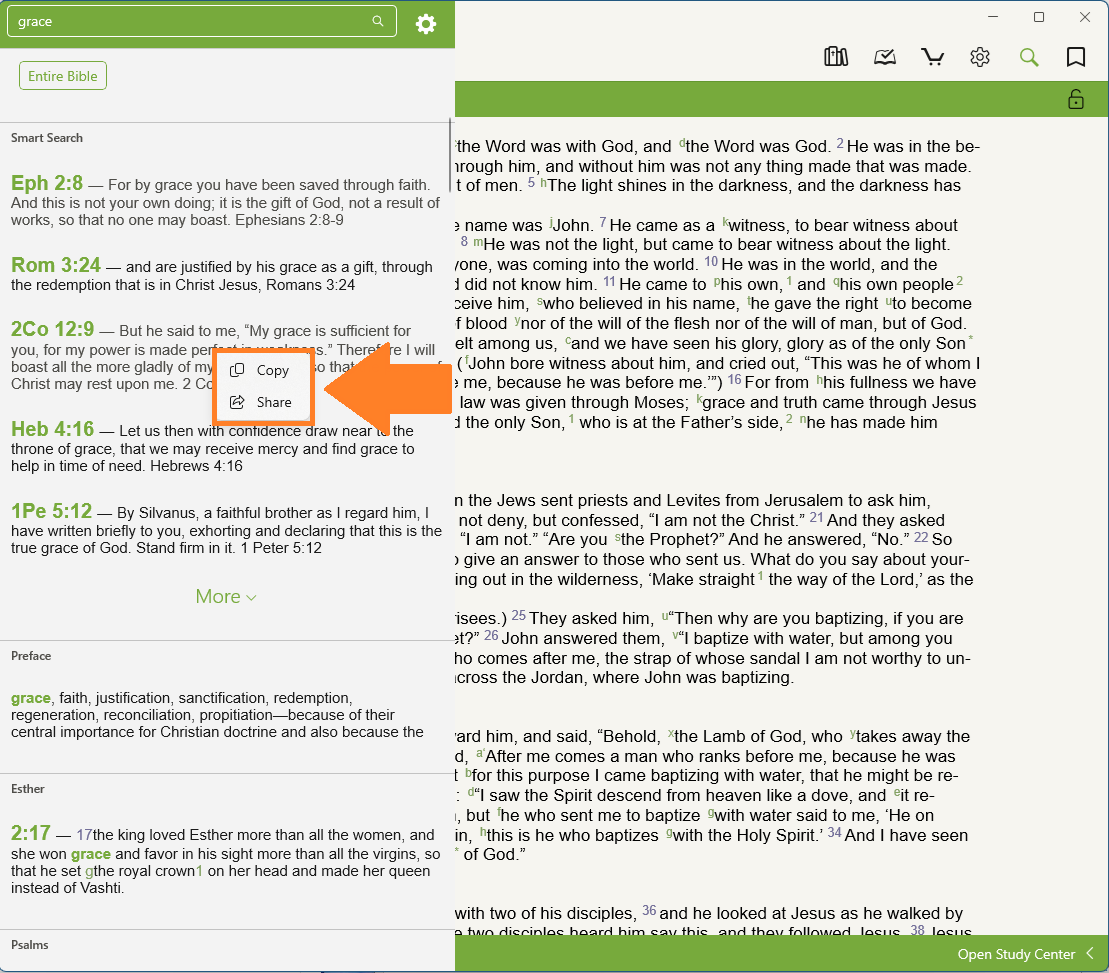The image size is (1109, 973).
Task: Toggle the padlock sync lock icon
Action: [1076, 99]
